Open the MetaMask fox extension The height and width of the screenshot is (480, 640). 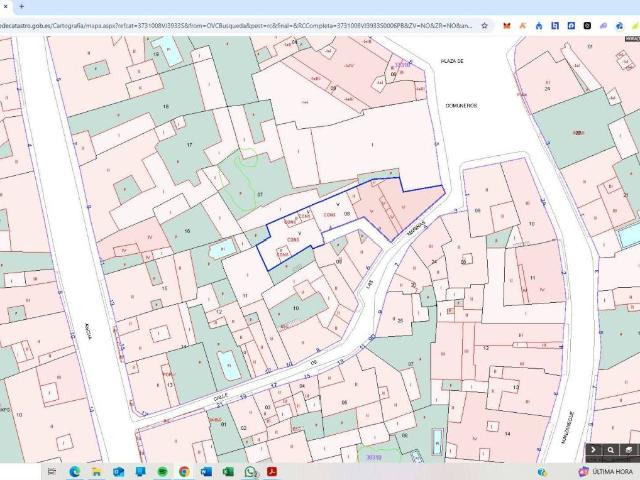[x=506, y=25]
